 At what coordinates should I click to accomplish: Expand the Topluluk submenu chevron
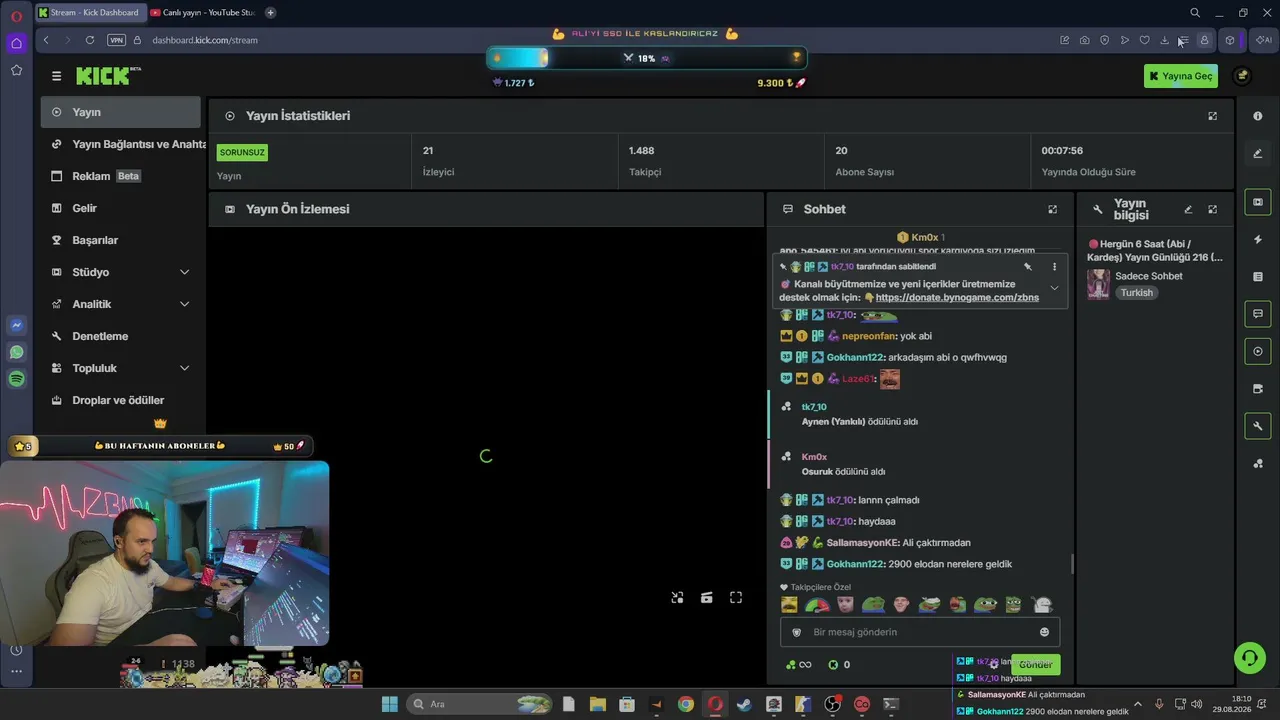[184, 368]
